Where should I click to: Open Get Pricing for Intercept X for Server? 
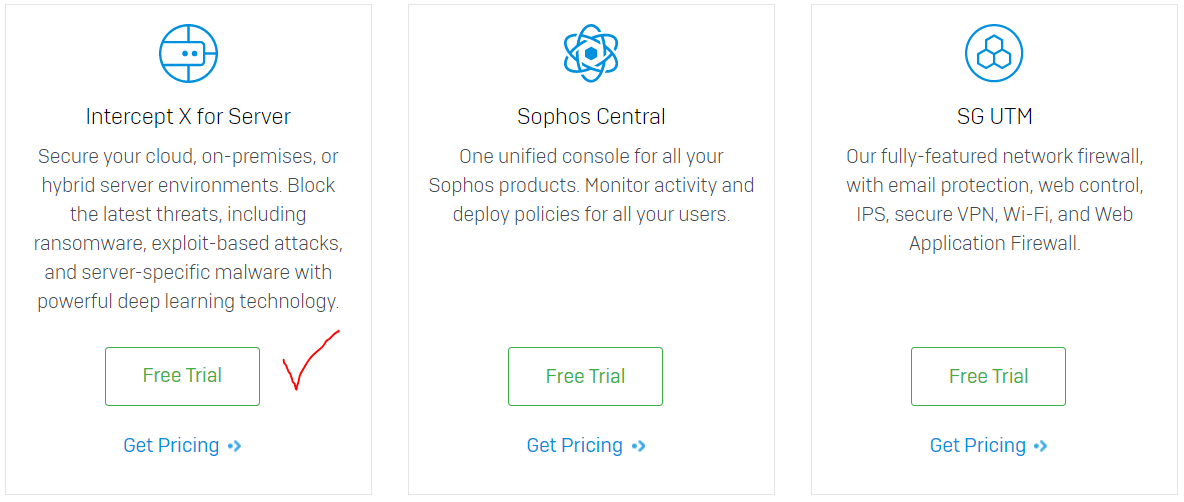click(x=171, y=445)
